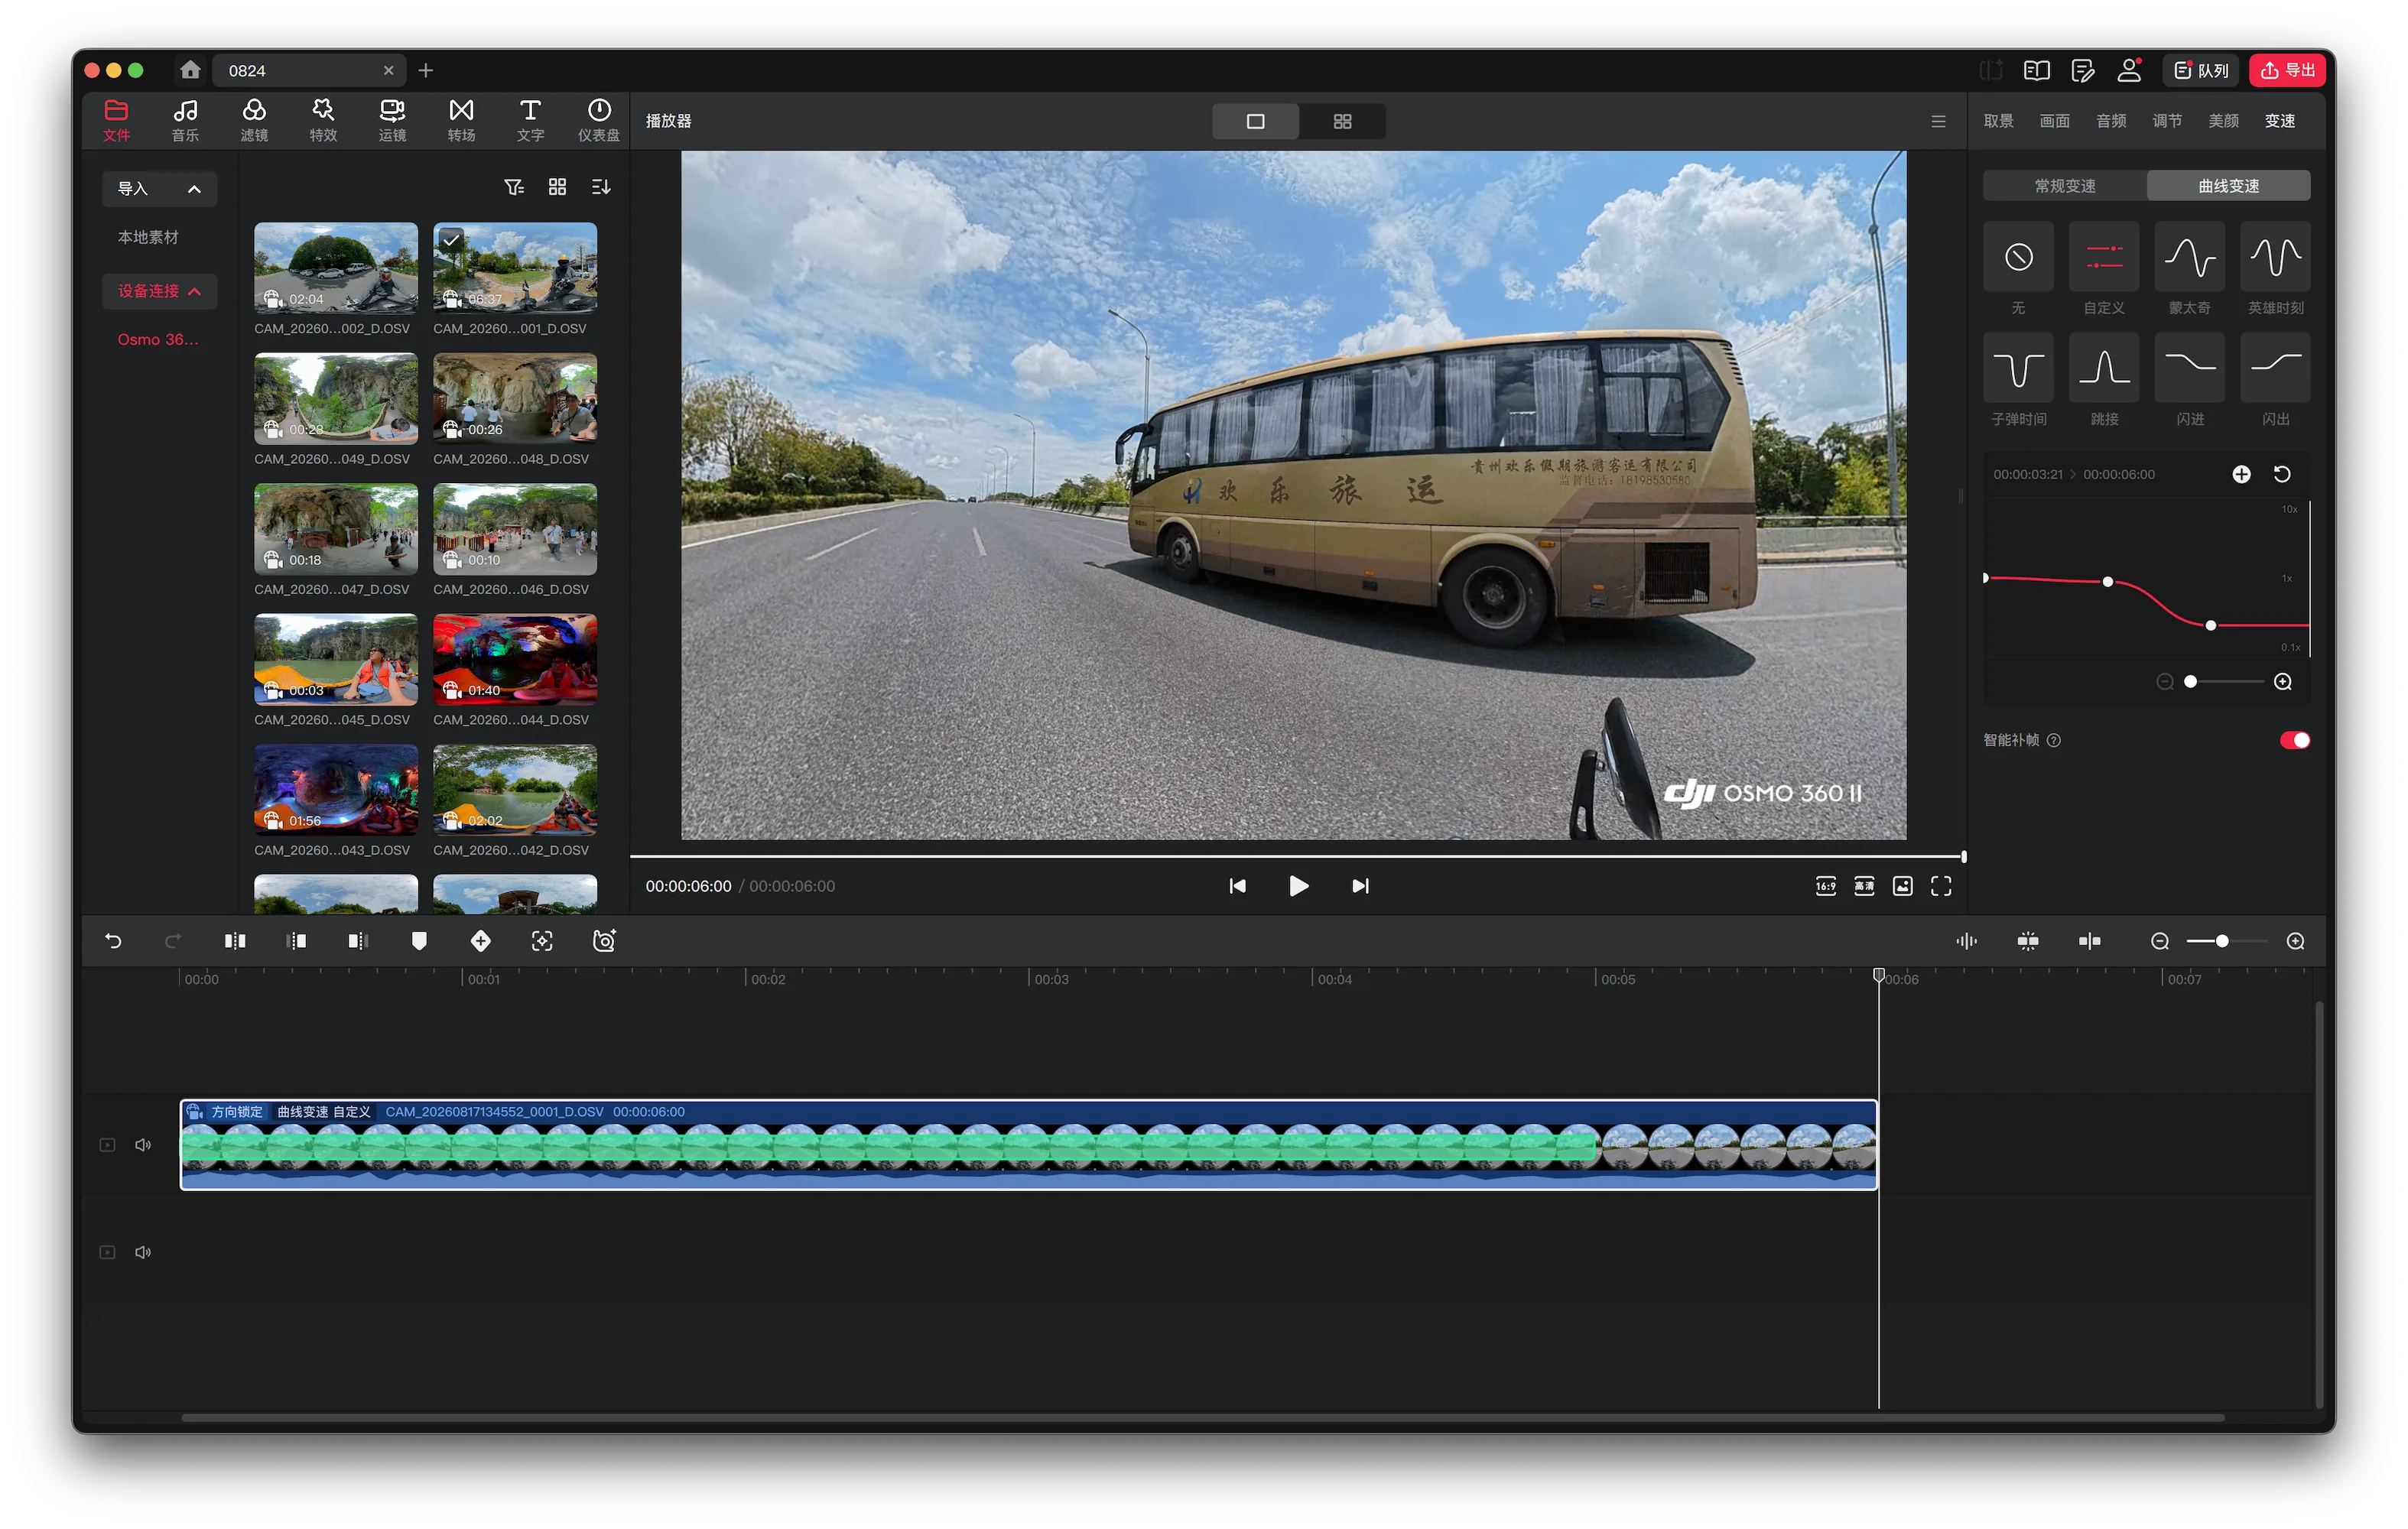Select the 无 (none) speed curve
The image size is (2408, 1529).
pos(2018,257)
